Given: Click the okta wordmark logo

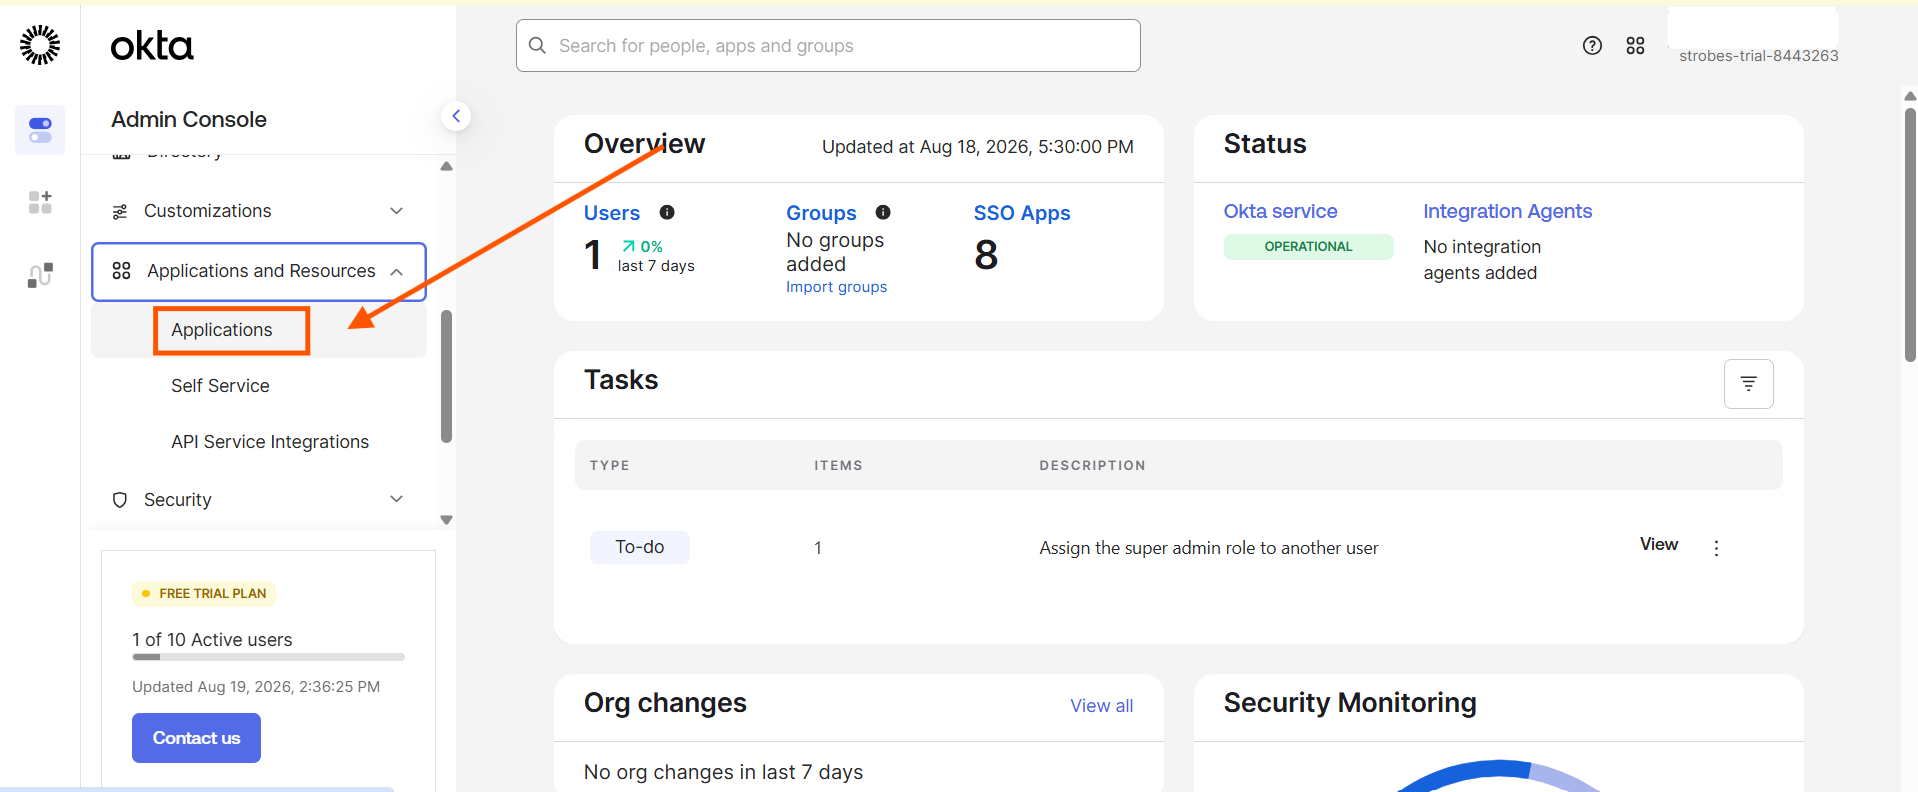Looking at the screenshot, I should coord(152,45).
